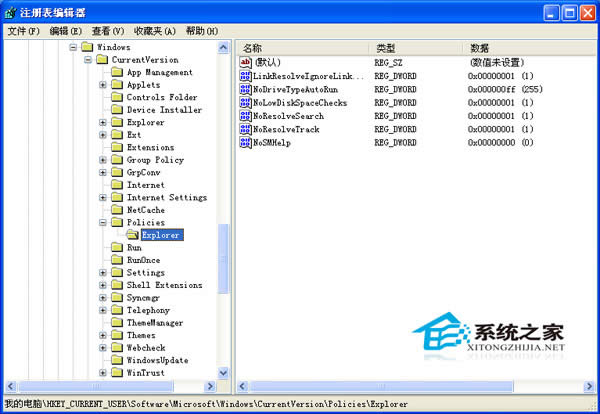Click the NoResolveTrack DWORD icon
Viewport: 600px width, 414px height.
point(245,129)
